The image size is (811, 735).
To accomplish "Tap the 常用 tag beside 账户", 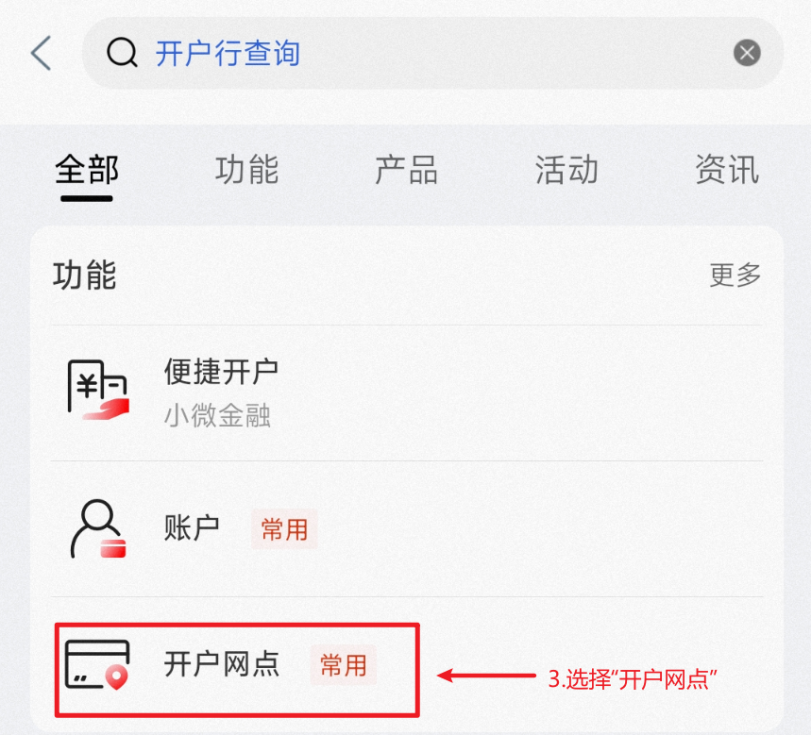I will click(284, 529).
